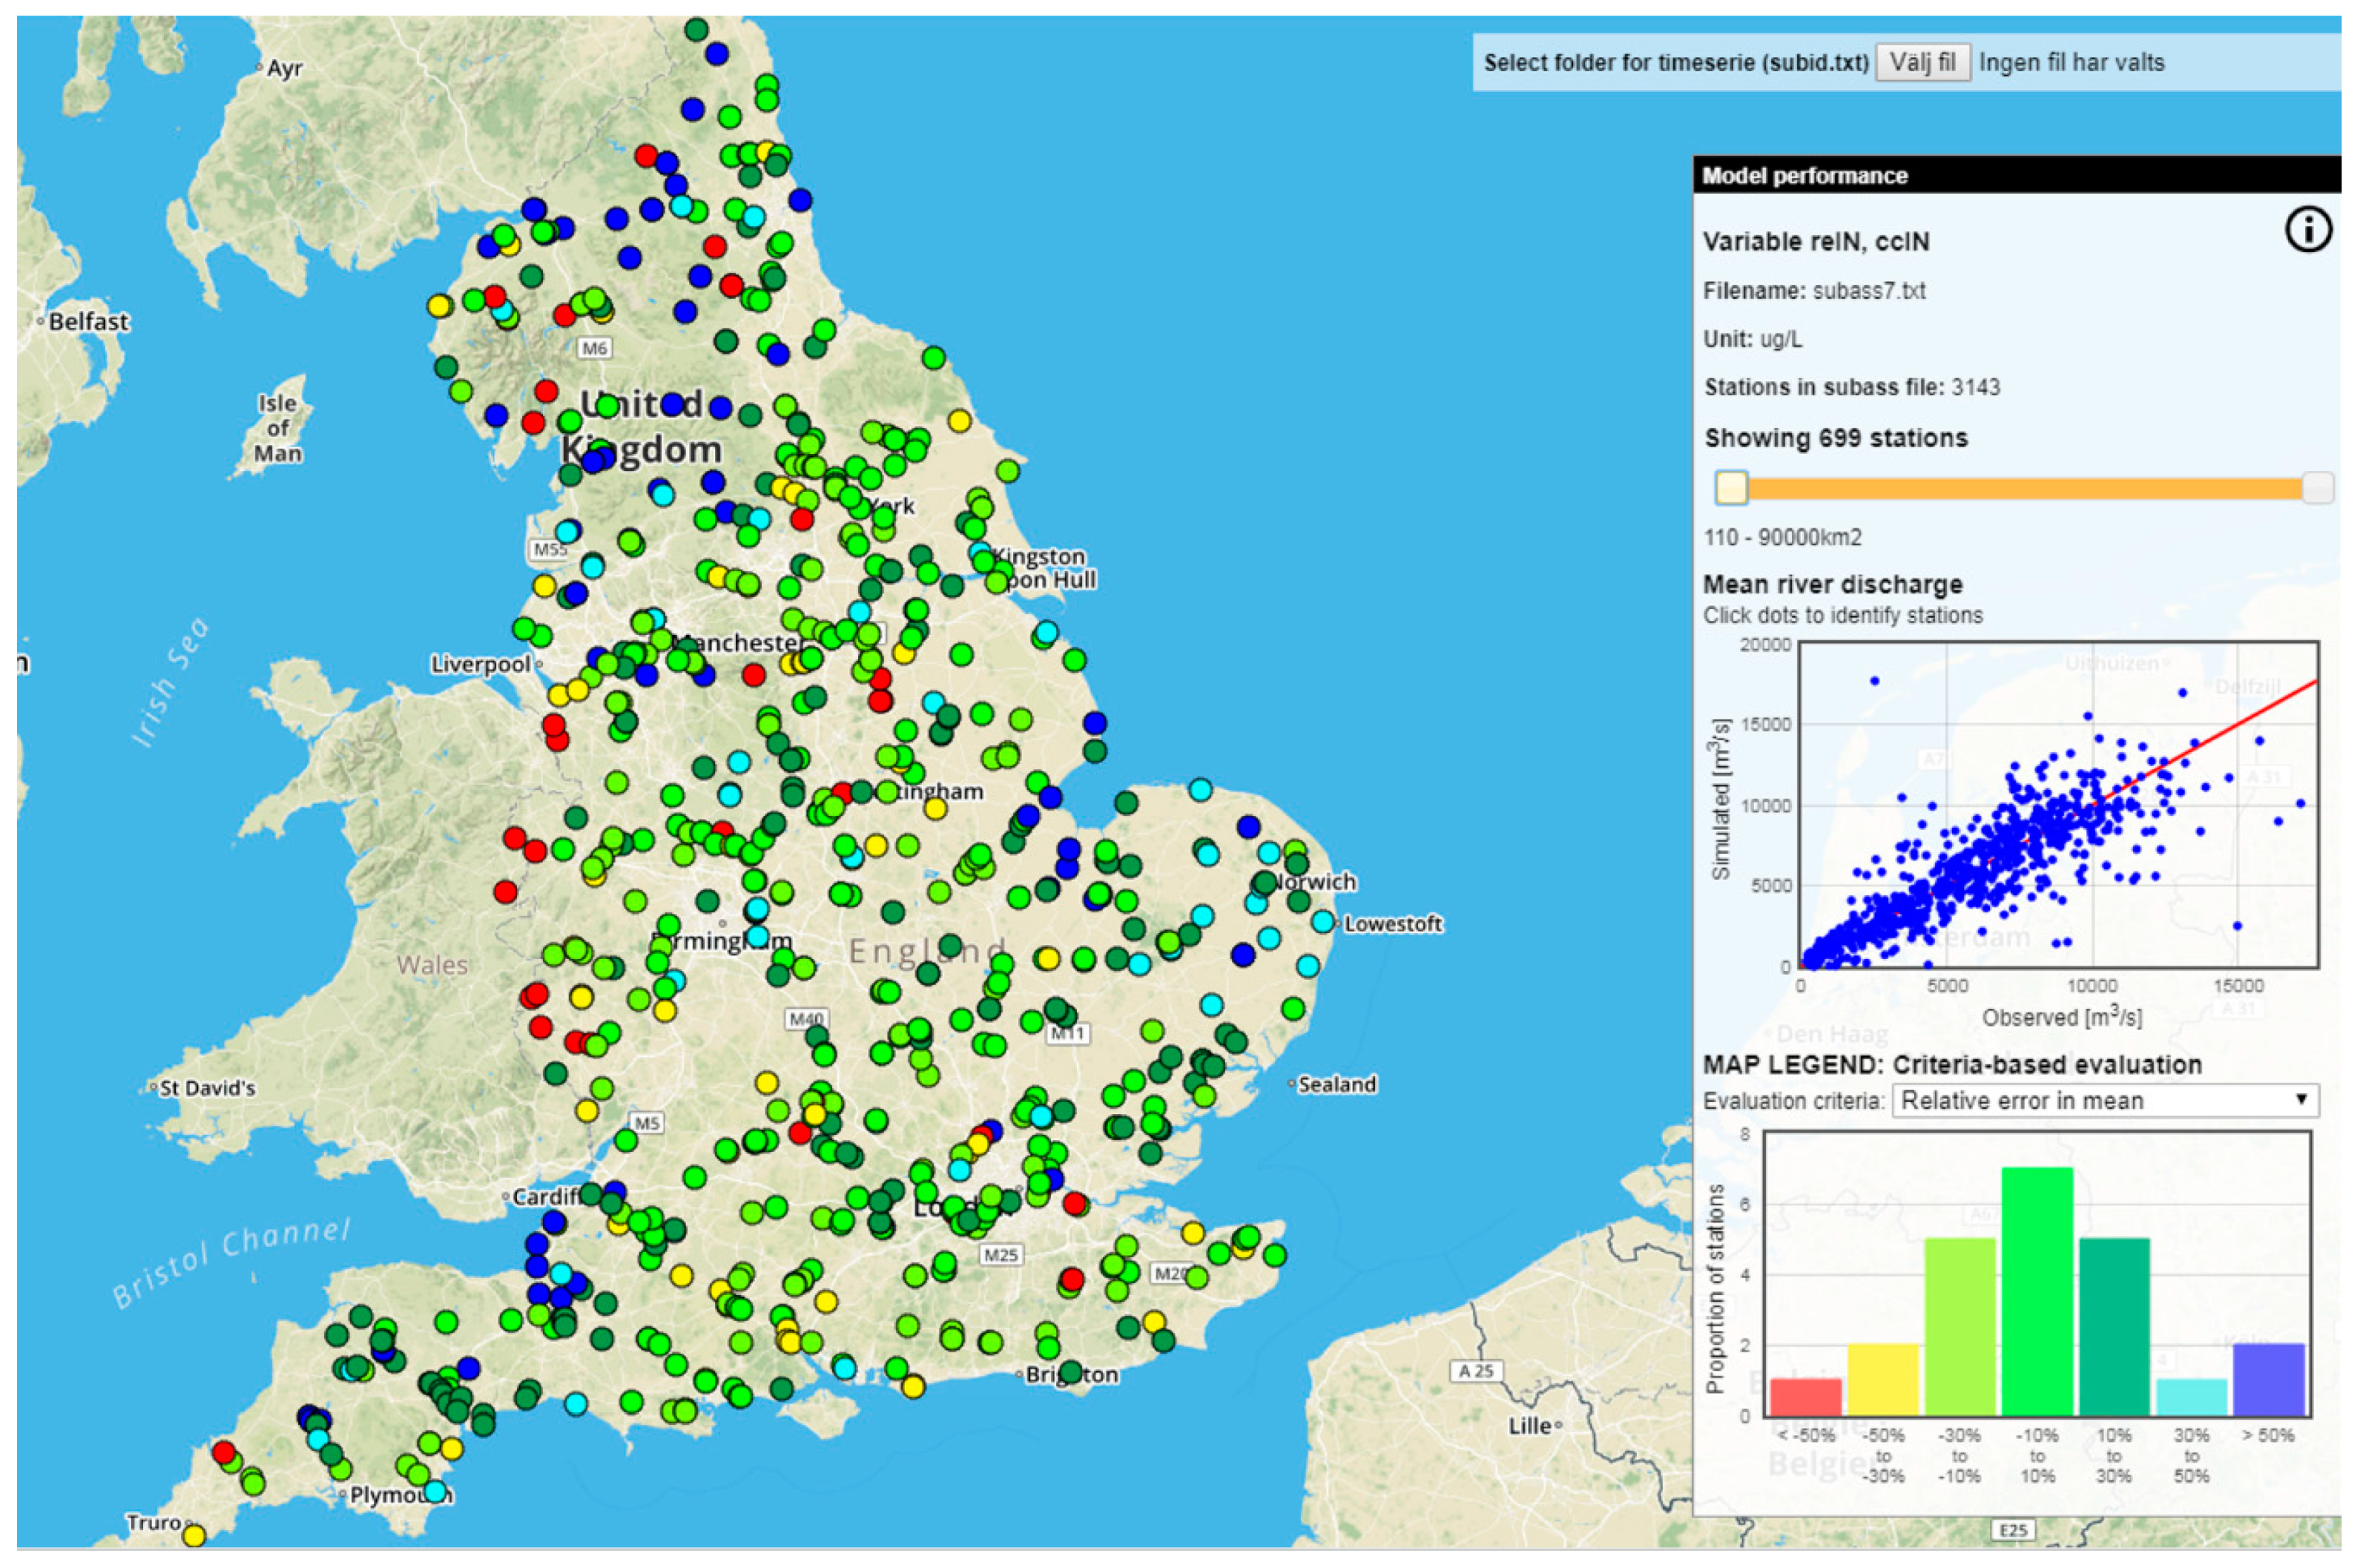
Task: Click the outlier dot at top-left of scatter plot
Action: pyautogui.click(x=1874, y=681)
